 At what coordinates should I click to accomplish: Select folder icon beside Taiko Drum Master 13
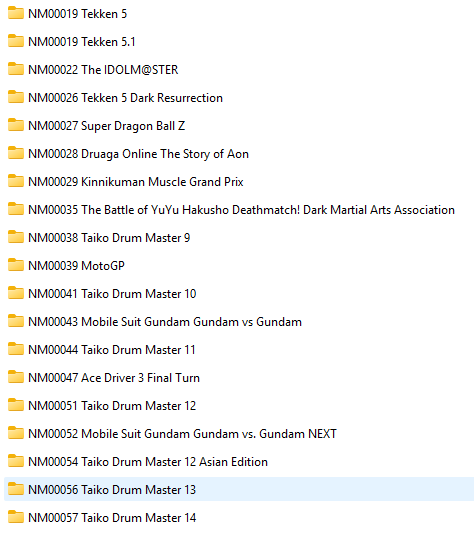[16, 489]
